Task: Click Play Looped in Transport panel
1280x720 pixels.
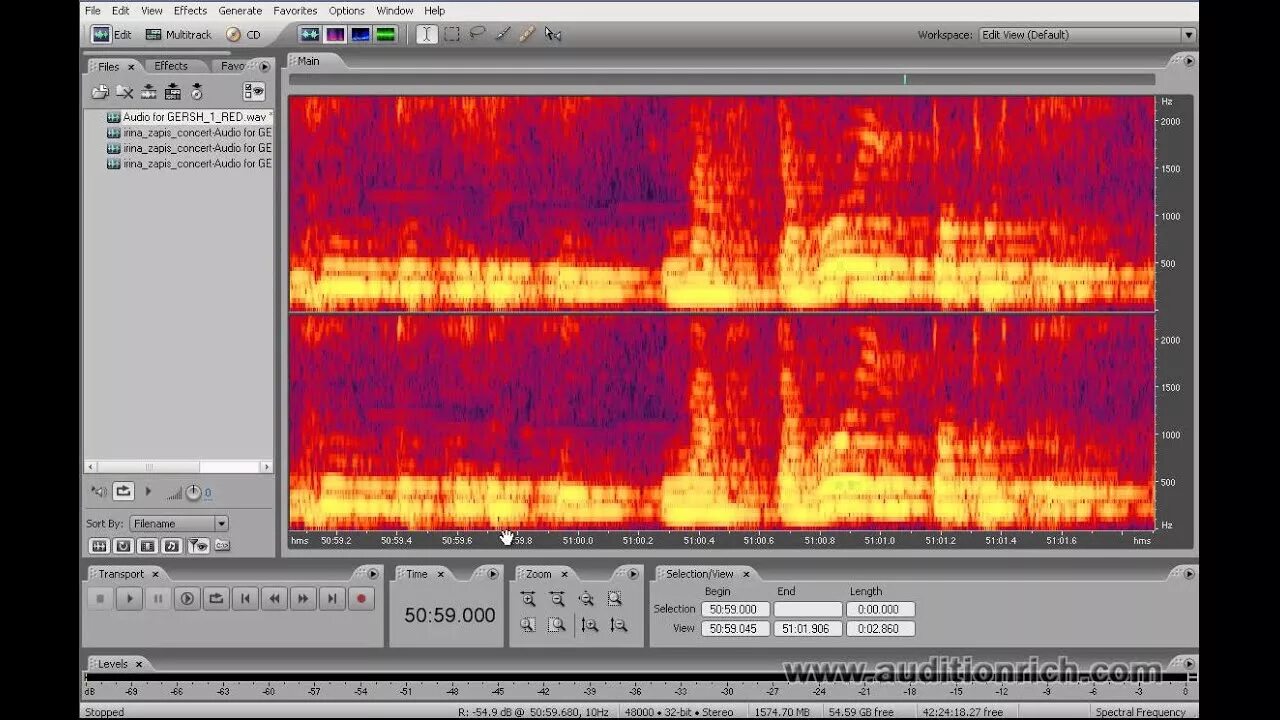Action: [x=216, y=599]
